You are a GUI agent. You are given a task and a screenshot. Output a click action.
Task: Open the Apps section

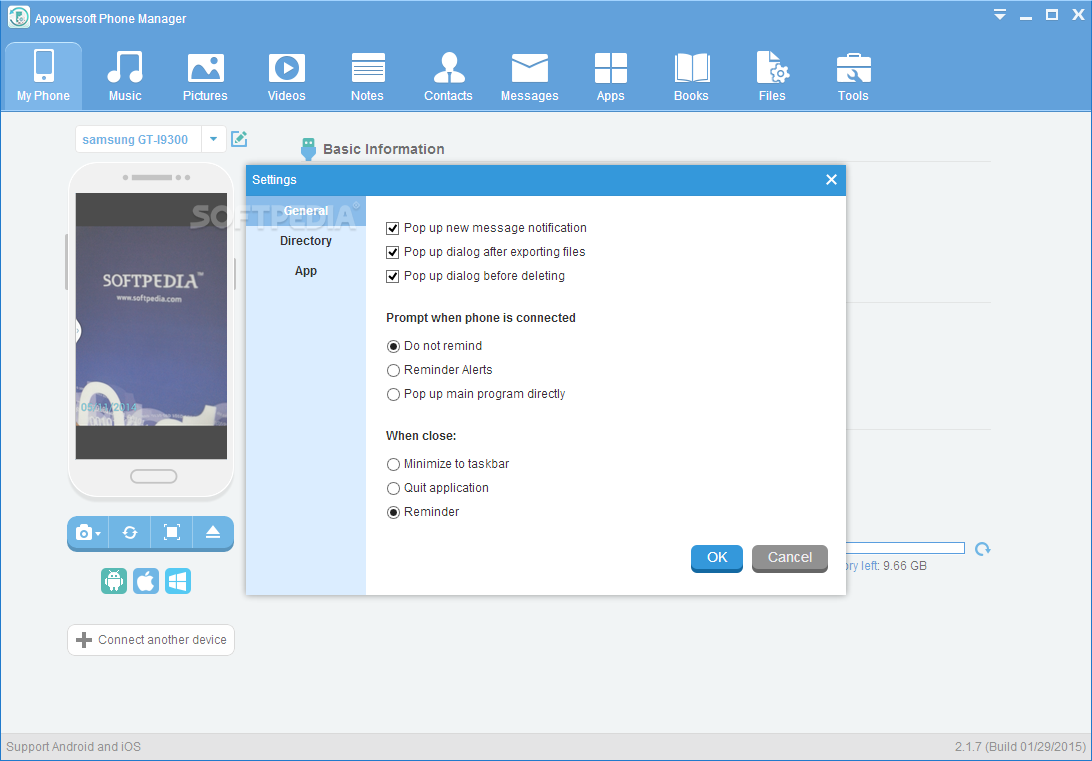click(x=610, y=76)
